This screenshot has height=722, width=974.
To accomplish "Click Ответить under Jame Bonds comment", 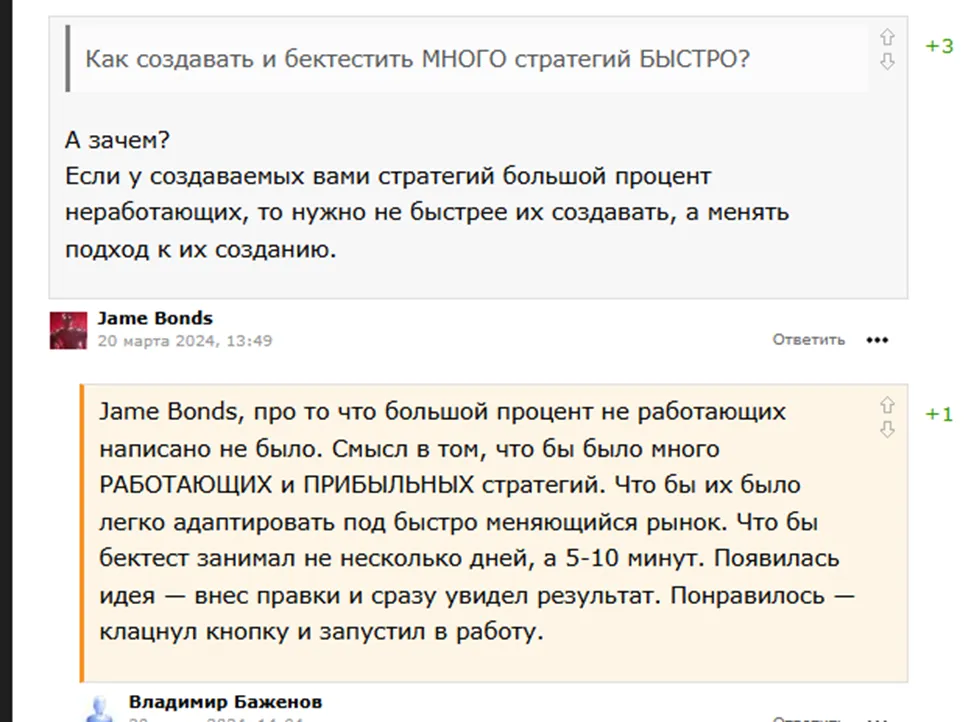I will [809, 340].
